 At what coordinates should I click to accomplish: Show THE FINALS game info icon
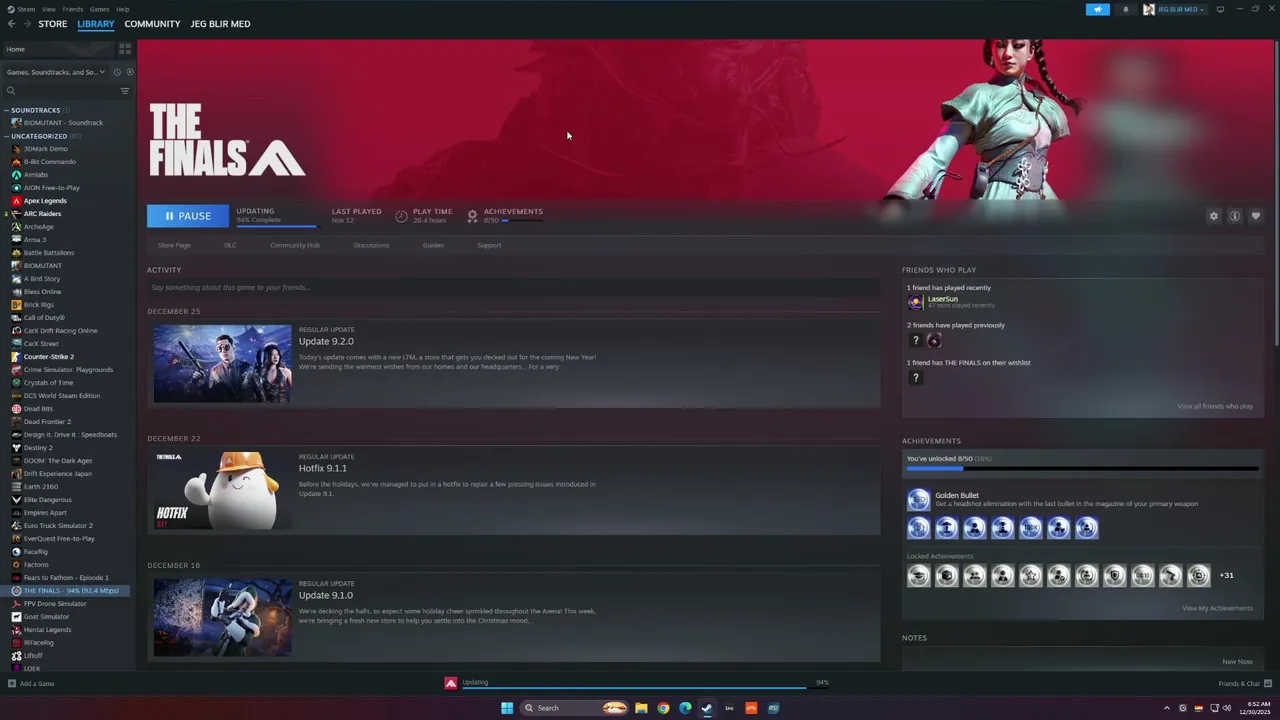coord(1235,216)
